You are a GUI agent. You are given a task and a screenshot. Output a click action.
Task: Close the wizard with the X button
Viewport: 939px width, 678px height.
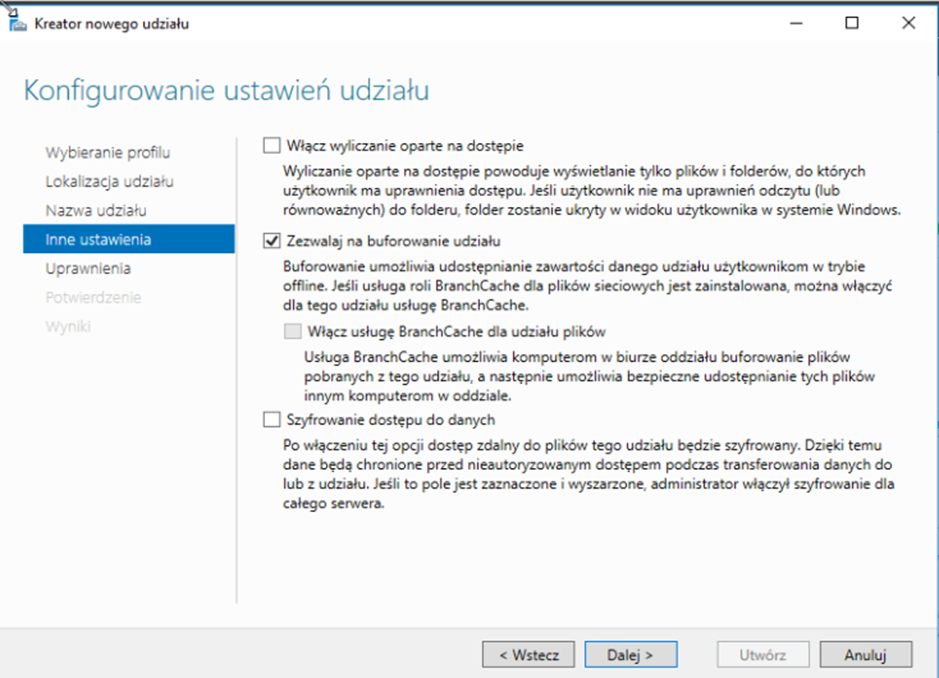(x=908, y=23)
